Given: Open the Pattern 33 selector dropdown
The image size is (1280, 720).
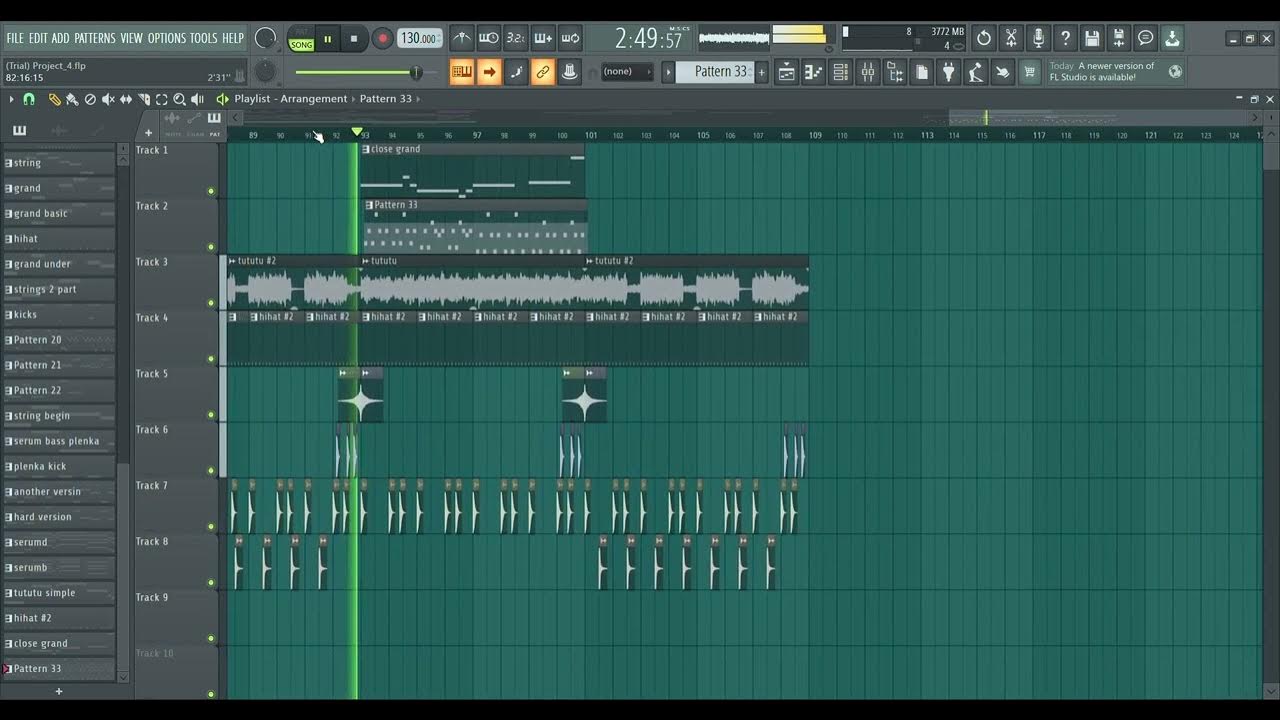Looking at the screenshot, I should tap(714, 72).
